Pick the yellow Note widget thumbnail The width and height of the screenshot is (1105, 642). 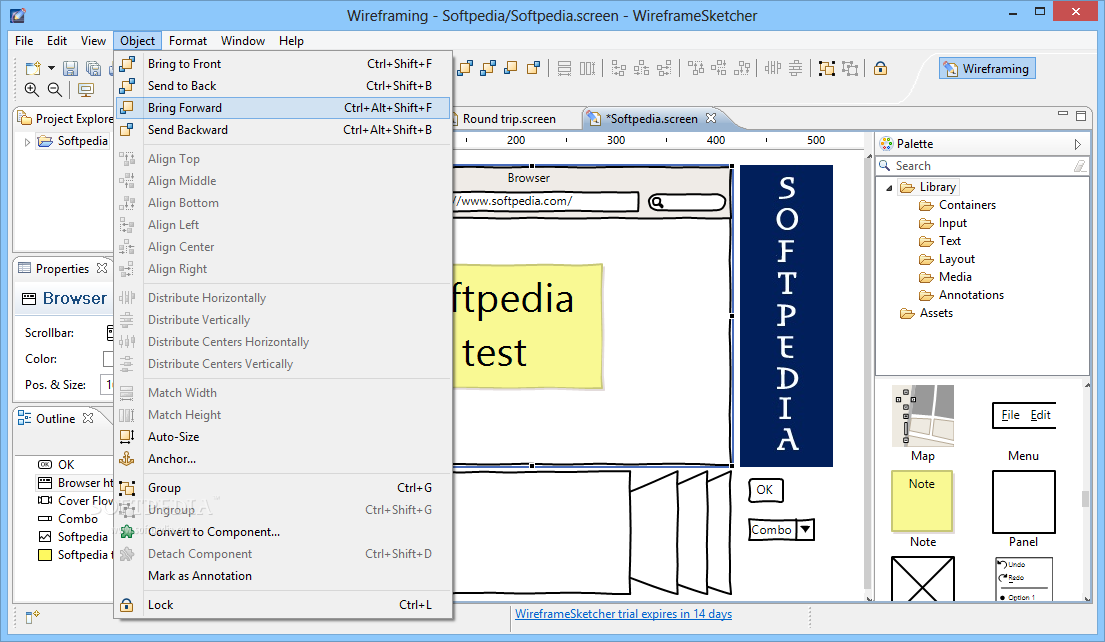922,501
